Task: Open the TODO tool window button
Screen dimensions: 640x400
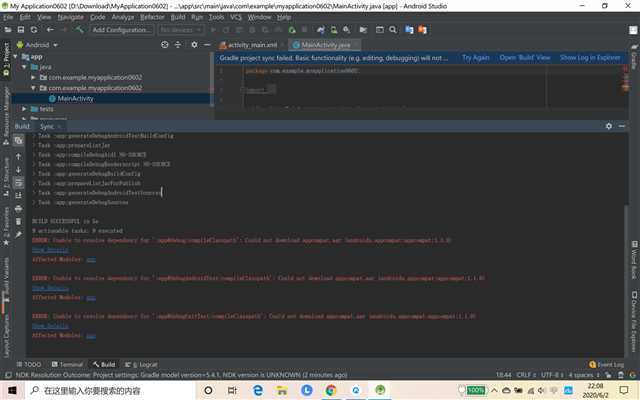Action: pos(29,364)
